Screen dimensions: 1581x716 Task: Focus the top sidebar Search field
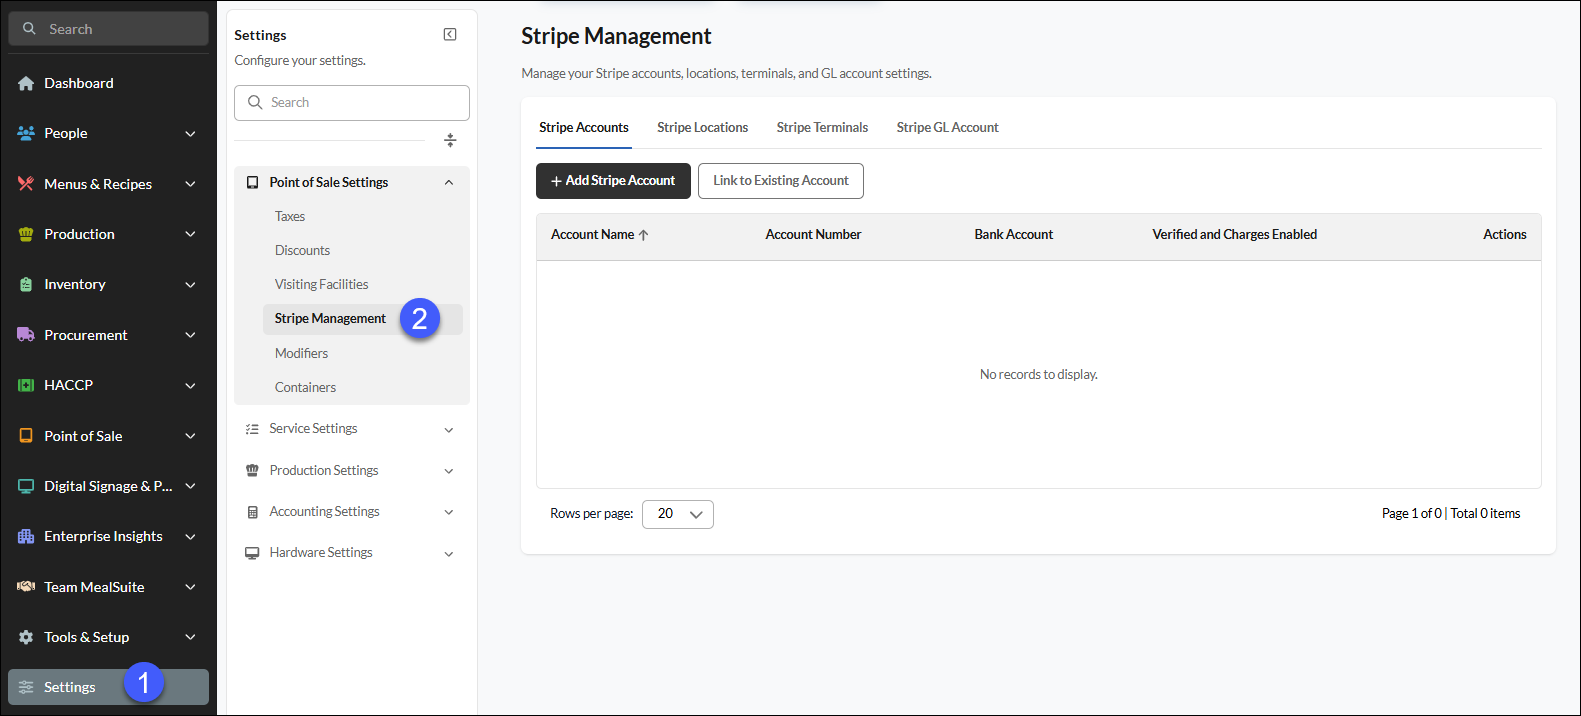point(108,29)
